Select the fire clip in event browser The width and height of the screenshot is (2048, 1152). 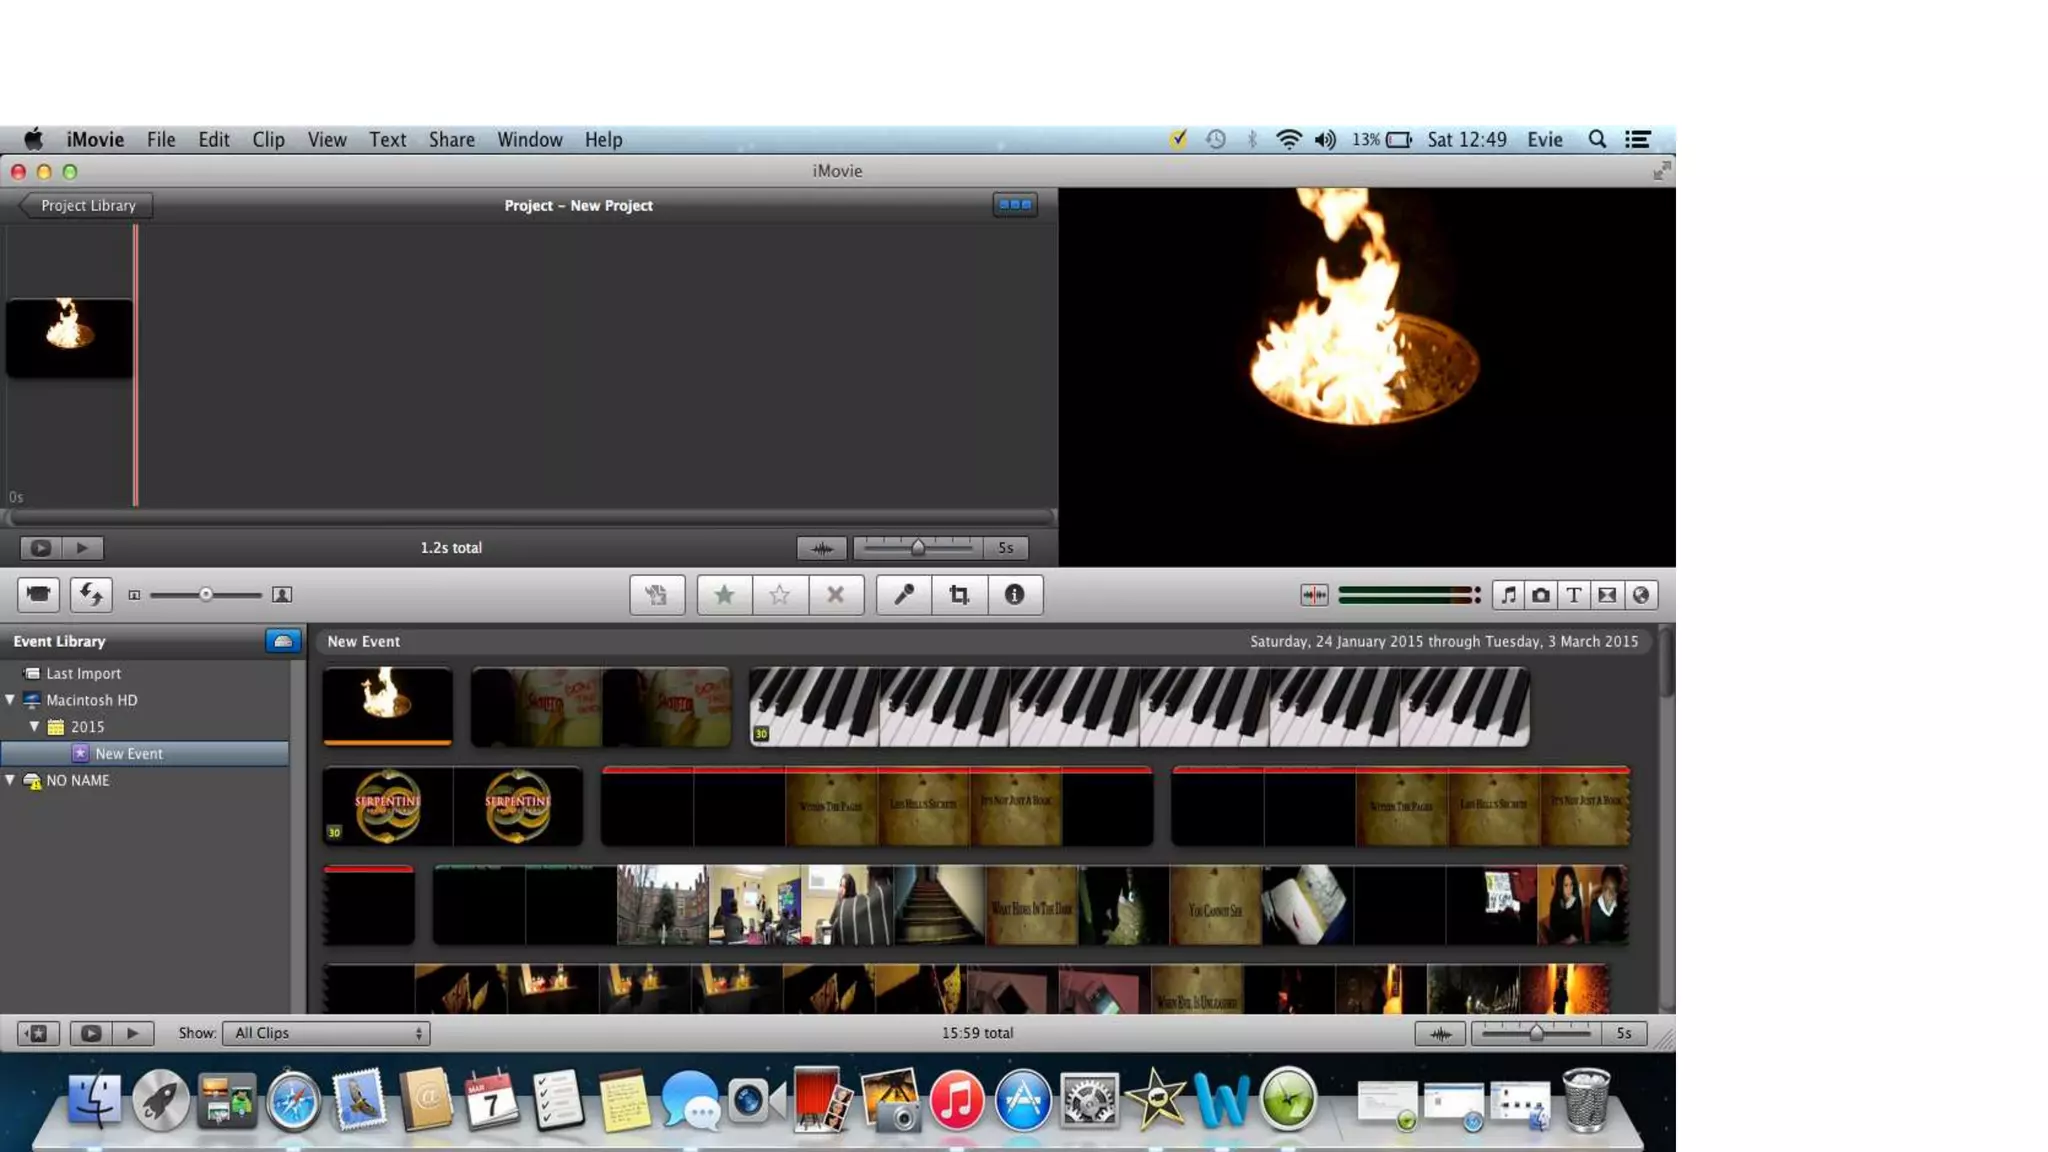point(388,706)
